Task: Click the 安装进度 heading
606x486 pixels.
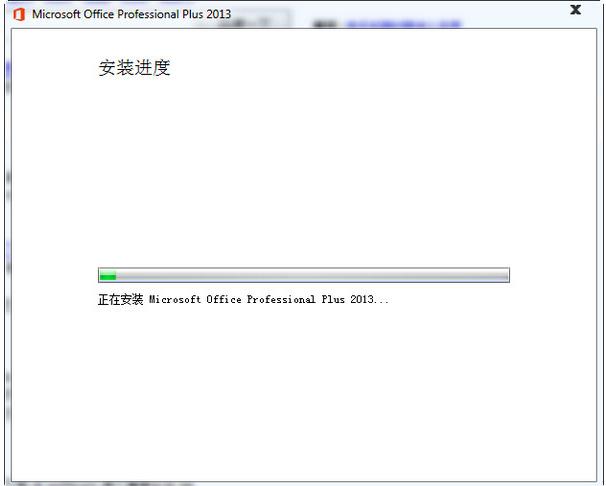Action: click(134, 68)
